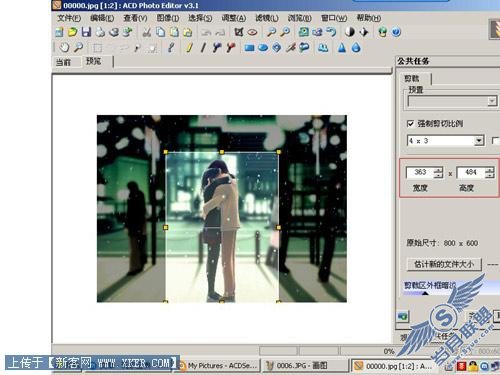Select the Crop tool icon
The width and height of the screenshot is (500, 375).
pos(239,32)
